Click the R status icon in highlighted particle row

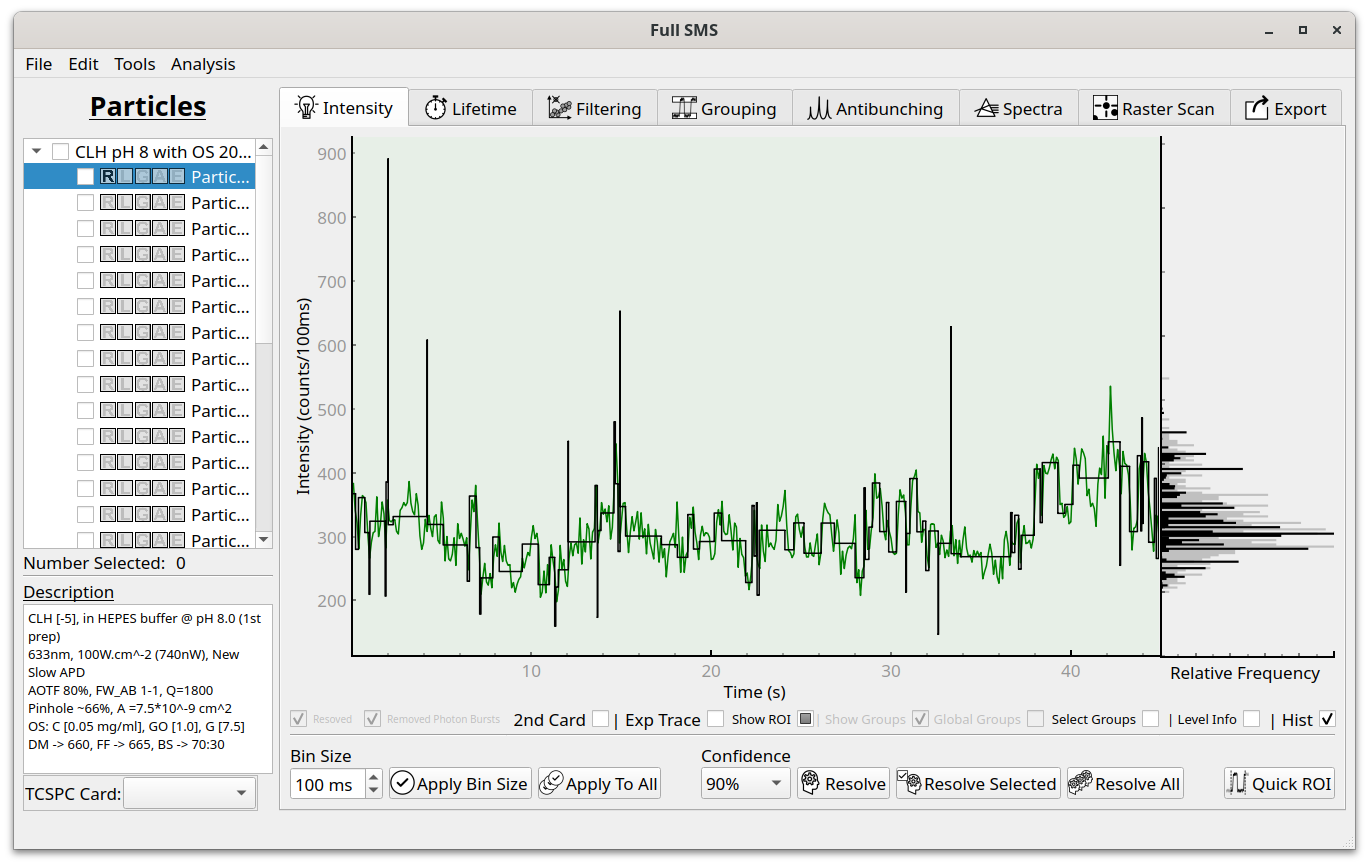[108, 177]
